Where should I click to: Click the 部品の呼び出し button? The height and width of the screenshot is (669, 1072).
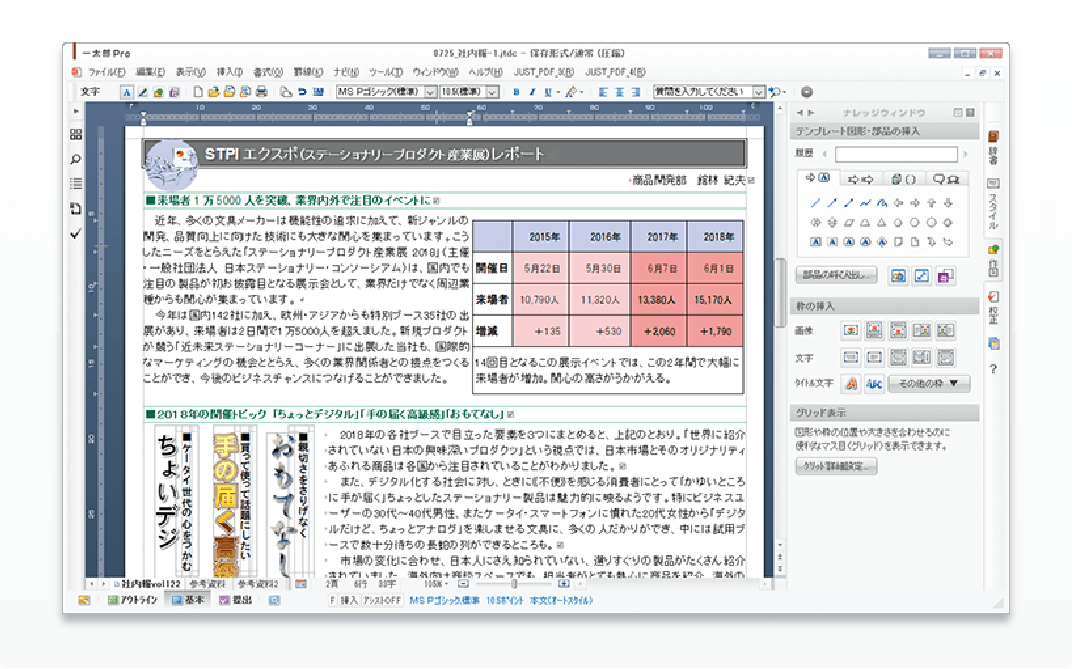click(x=836, y=275)
